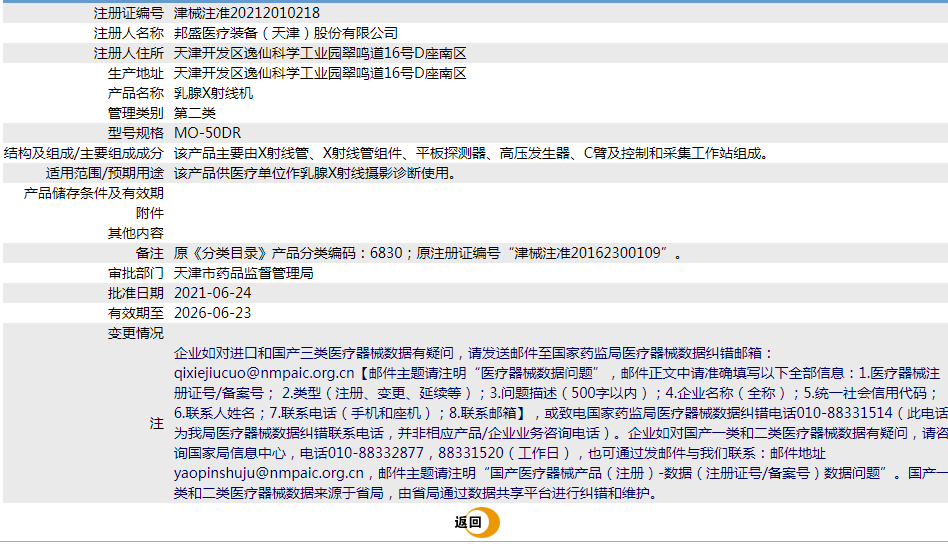
Task: Click the email yaopinshuju@nmpaic.org.cn
Action: tap(269, 473)
